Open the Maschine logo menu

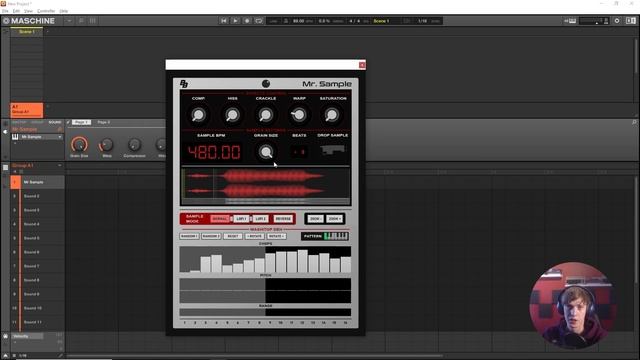point(29,21)
